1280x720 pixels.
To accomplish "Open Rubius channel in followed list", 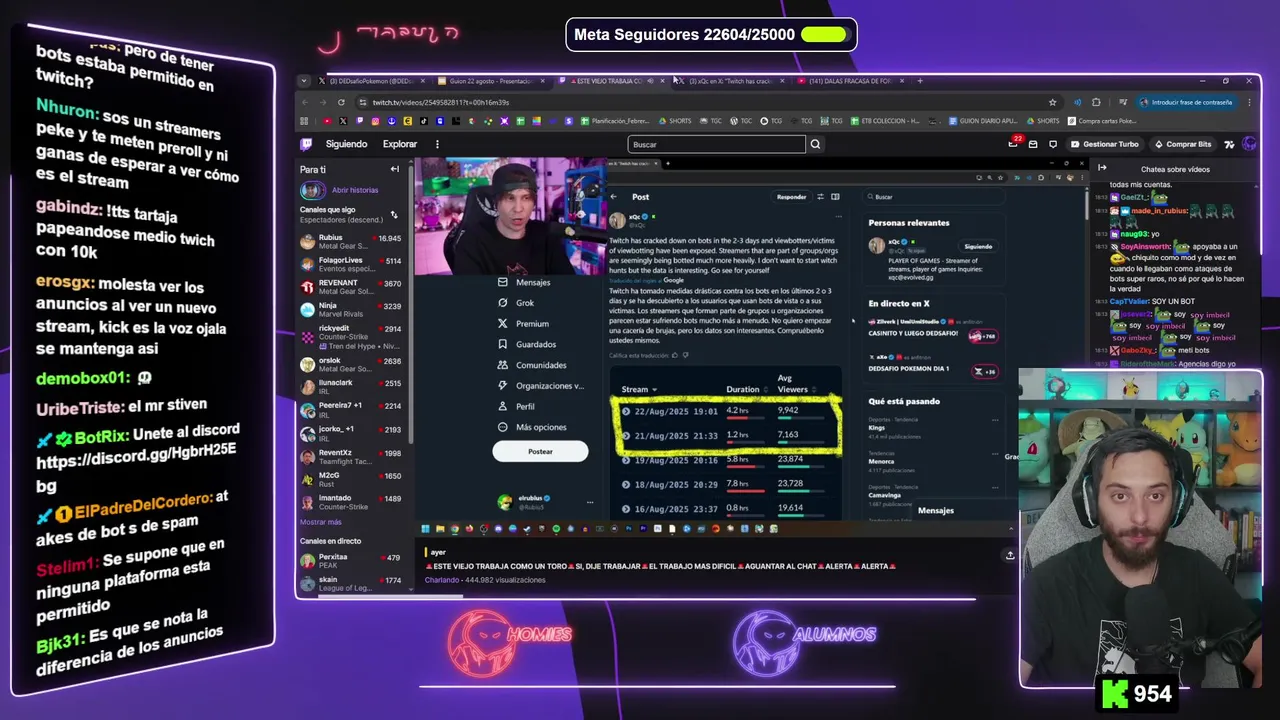I will tap(350, 242).
